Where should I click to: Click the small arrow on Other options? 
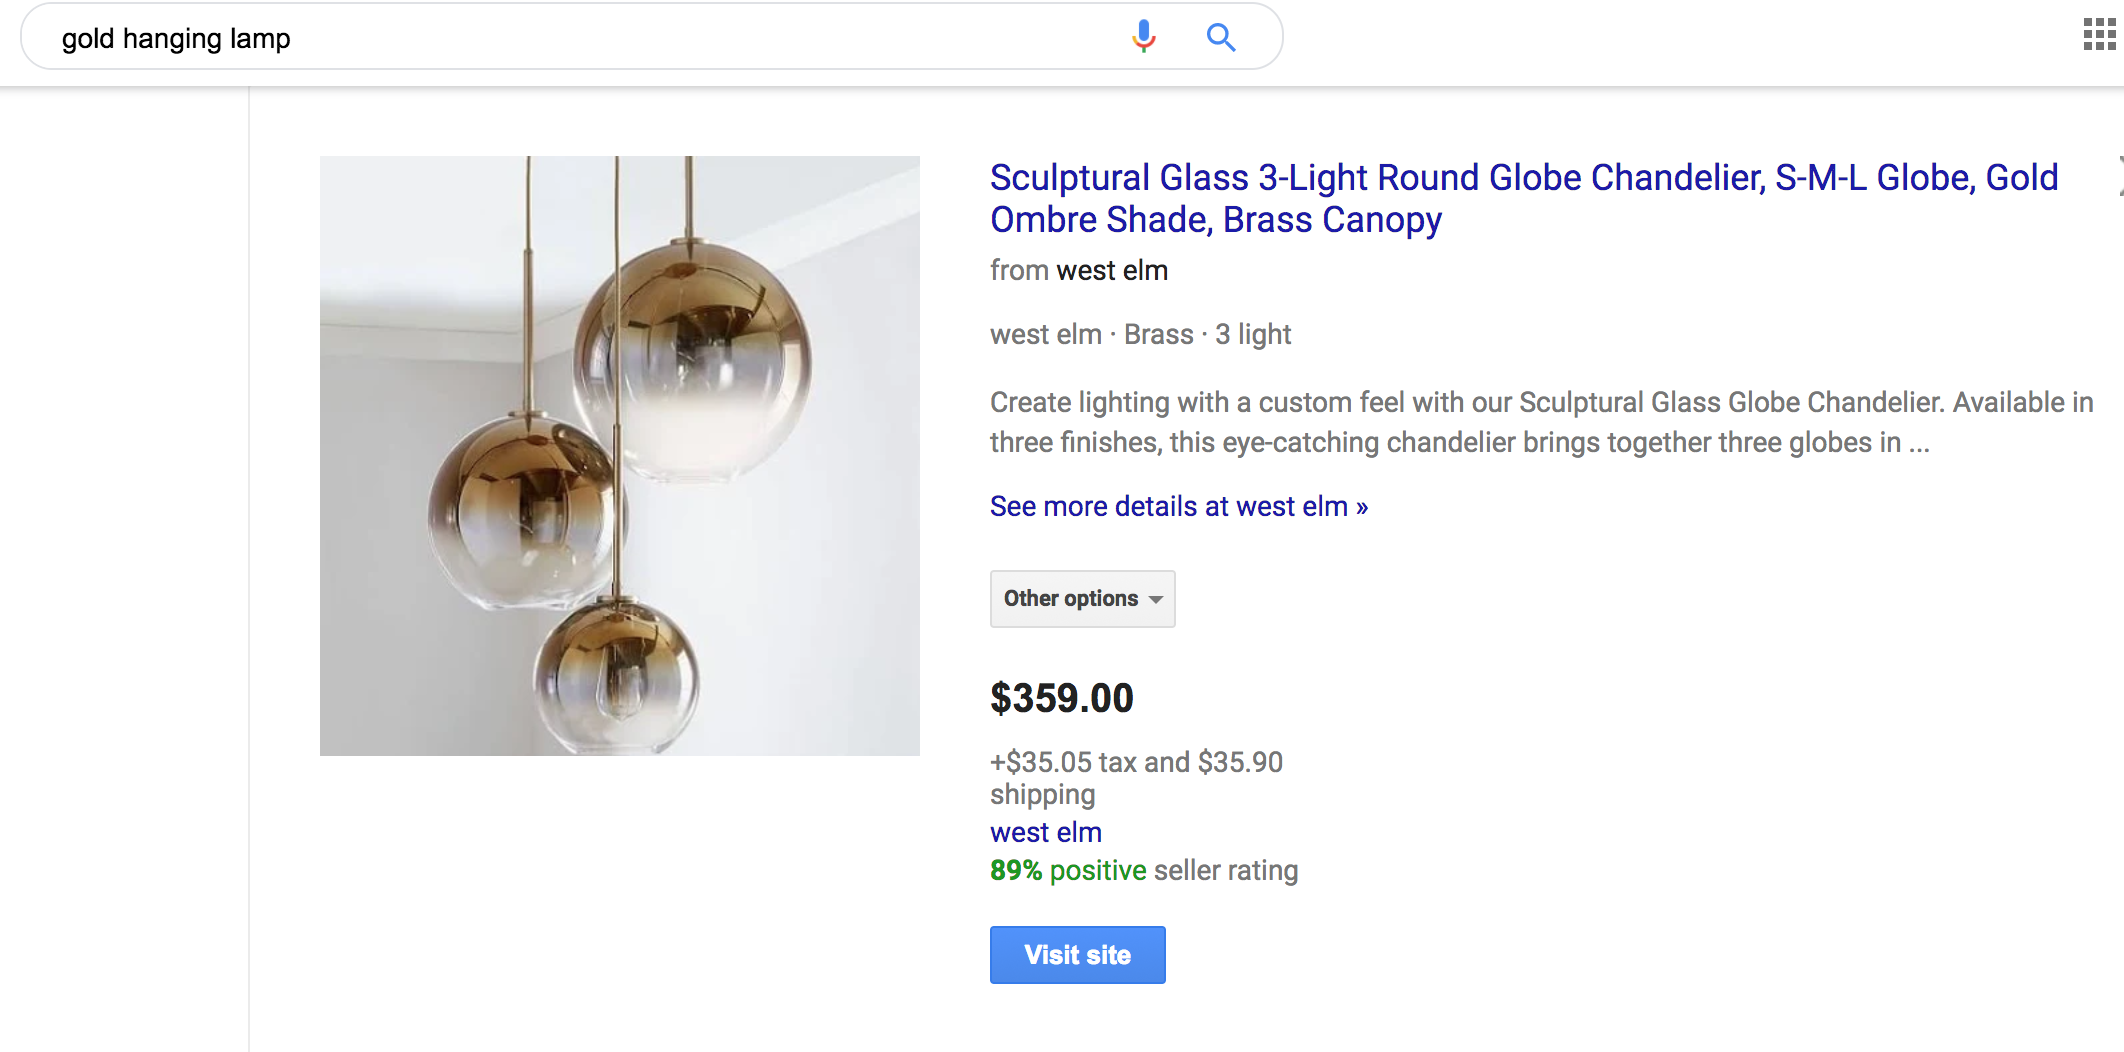[1156, 599]
